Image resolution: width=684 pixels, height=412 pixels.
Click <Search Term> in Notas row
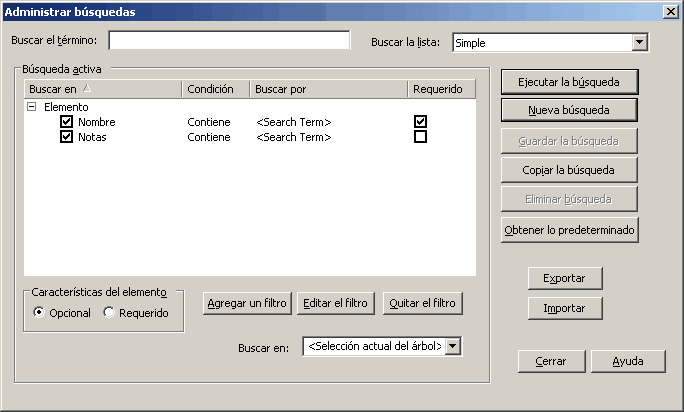pos(294,137)
